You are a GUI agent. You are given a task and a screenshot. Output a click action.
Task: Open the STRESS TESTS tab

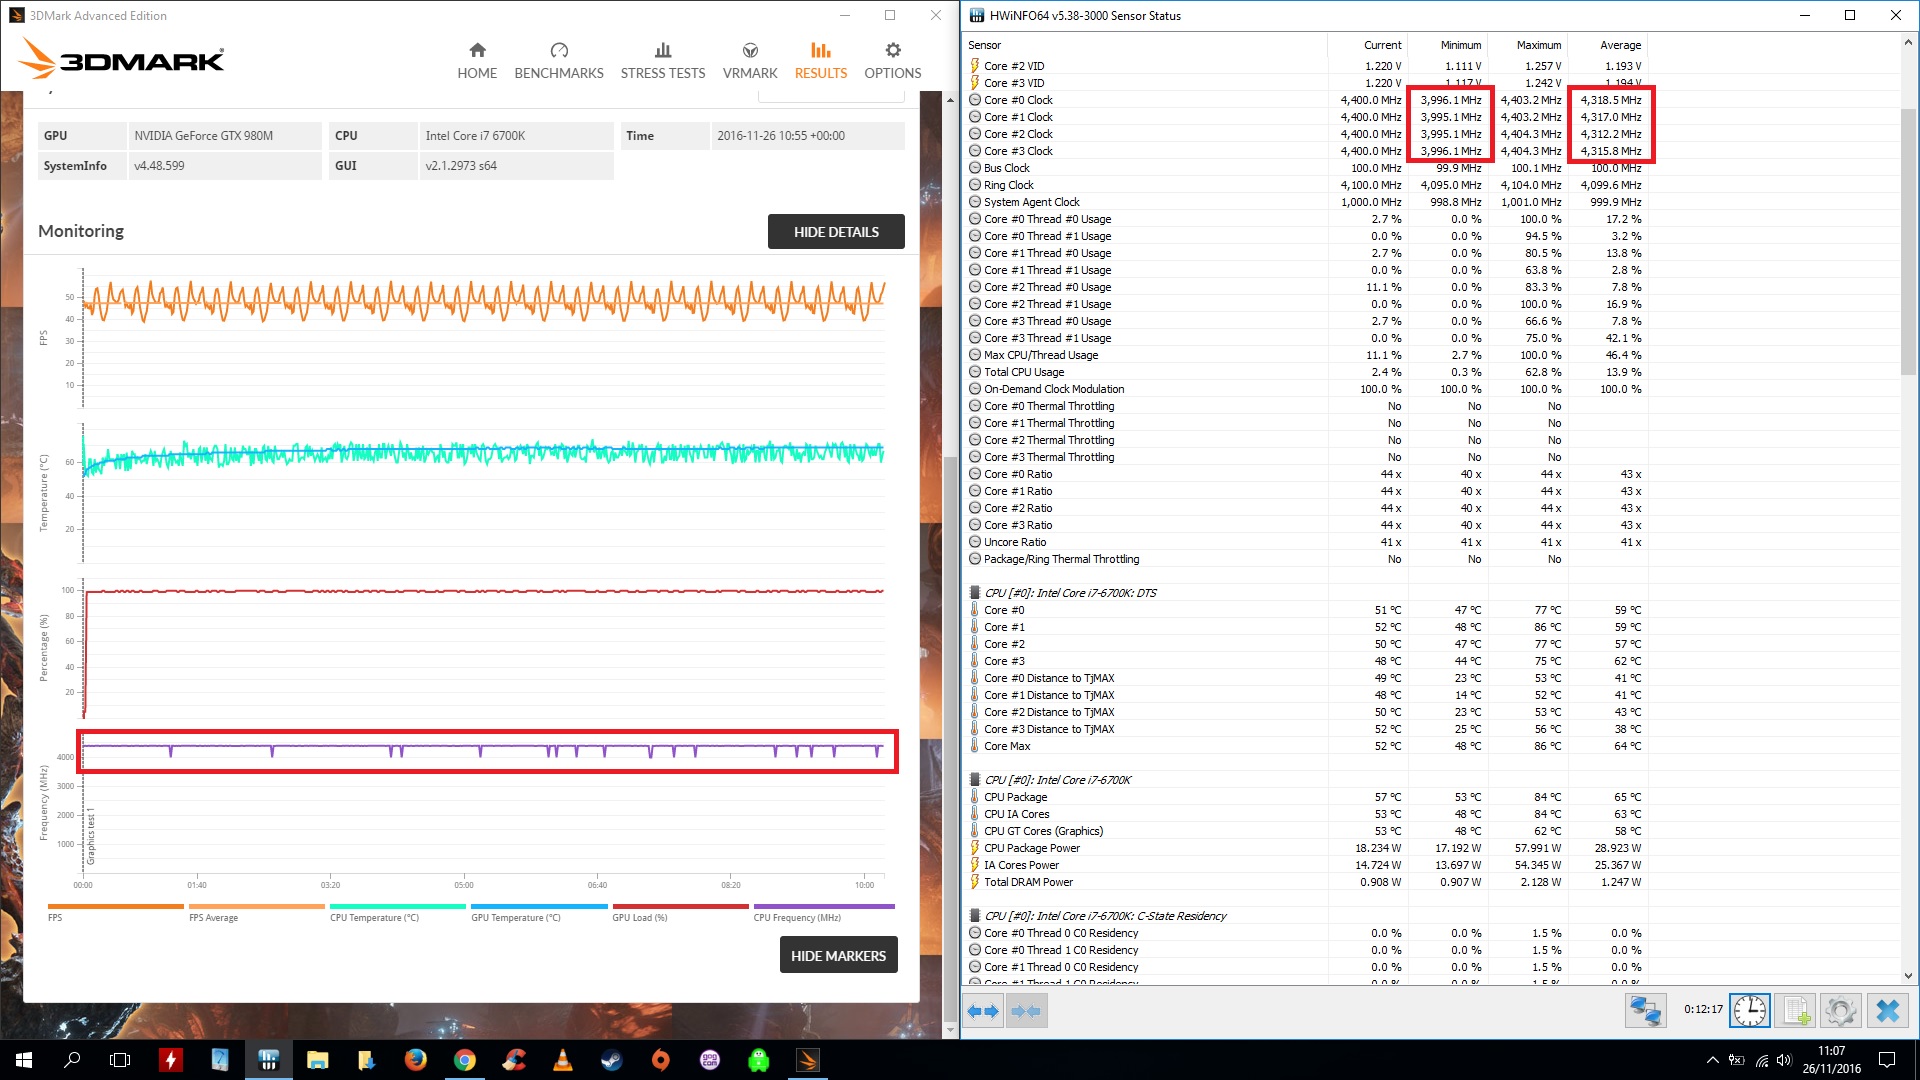click(662, 61)
